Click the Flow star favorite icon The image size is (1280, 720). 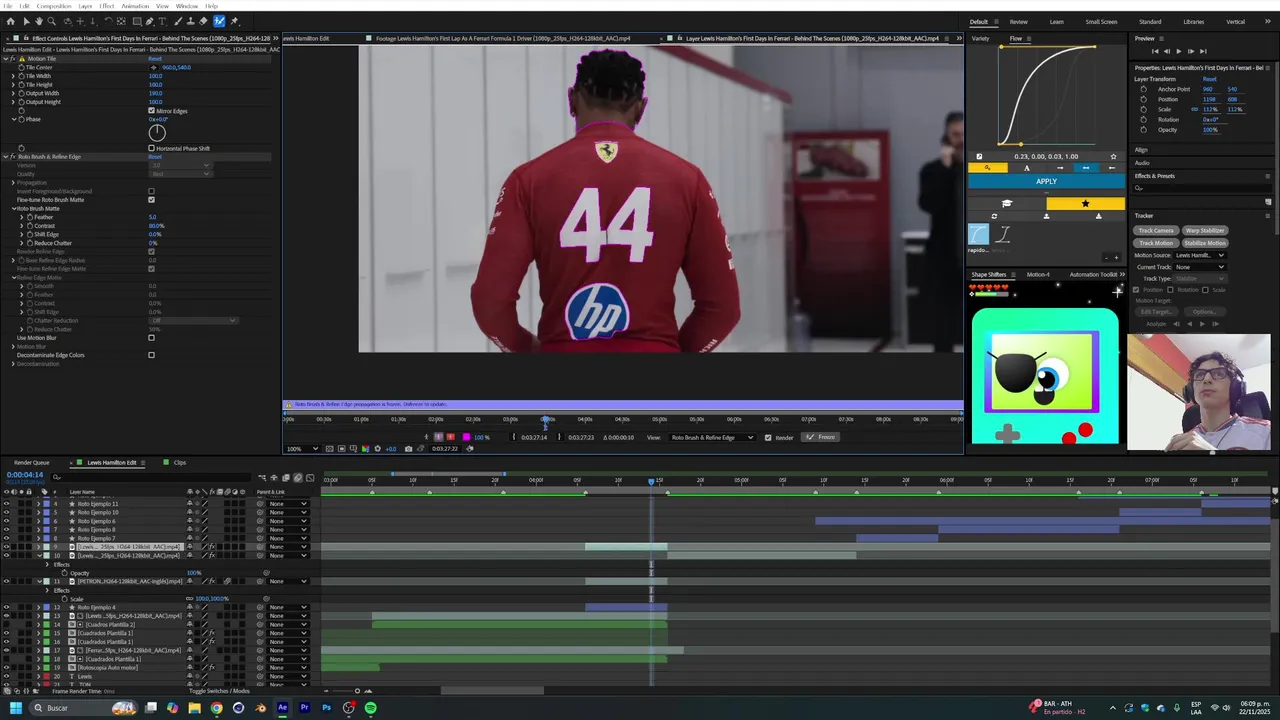click(x=1113, y=156)
